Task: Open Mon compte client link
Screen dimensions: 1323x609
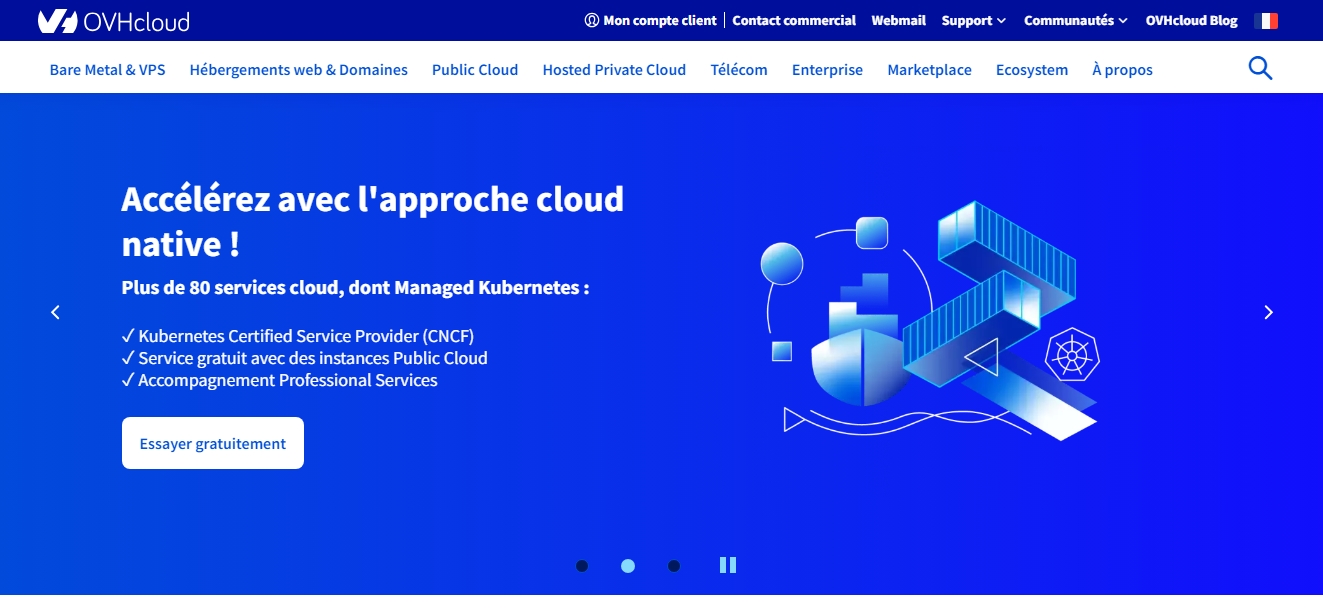Action: (x=651, y=20)
